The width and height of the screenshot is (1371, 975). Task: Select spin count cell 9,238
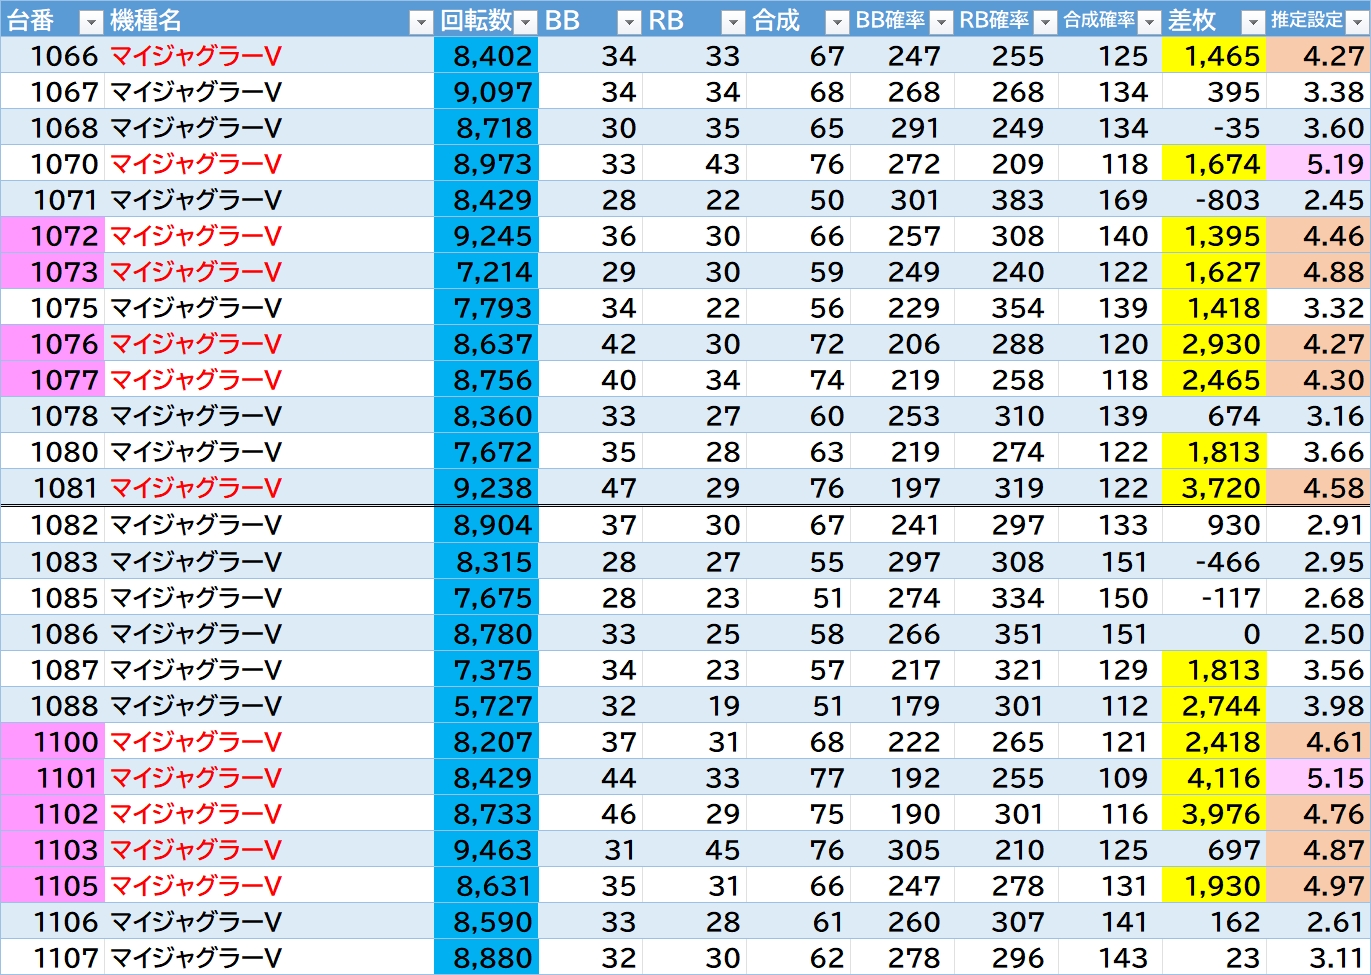tap(487, 488)
